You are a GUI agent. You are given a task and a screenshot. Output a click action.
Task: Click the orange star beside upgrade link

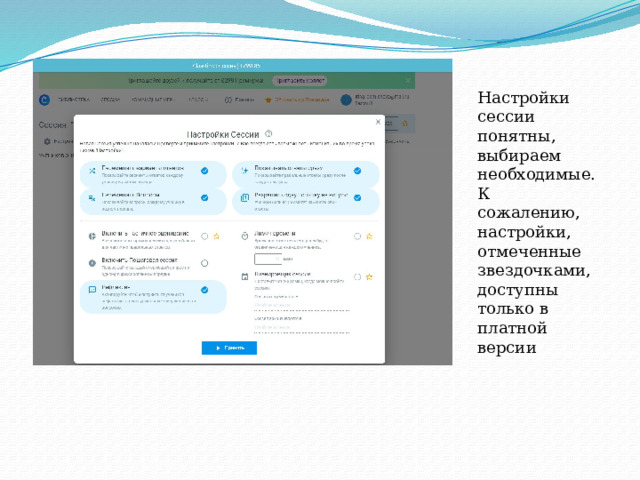pyautogui.click(x=268, y=100)
